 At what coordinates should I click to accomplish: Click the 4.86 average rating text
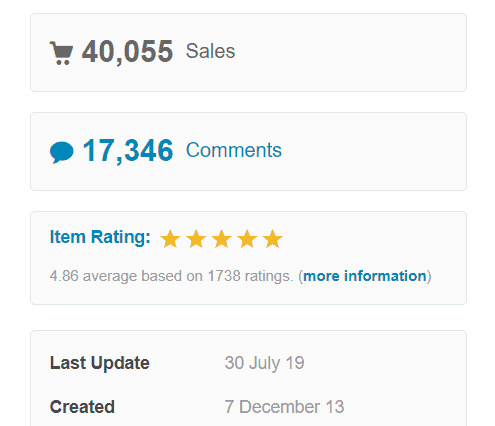point(171,276)
